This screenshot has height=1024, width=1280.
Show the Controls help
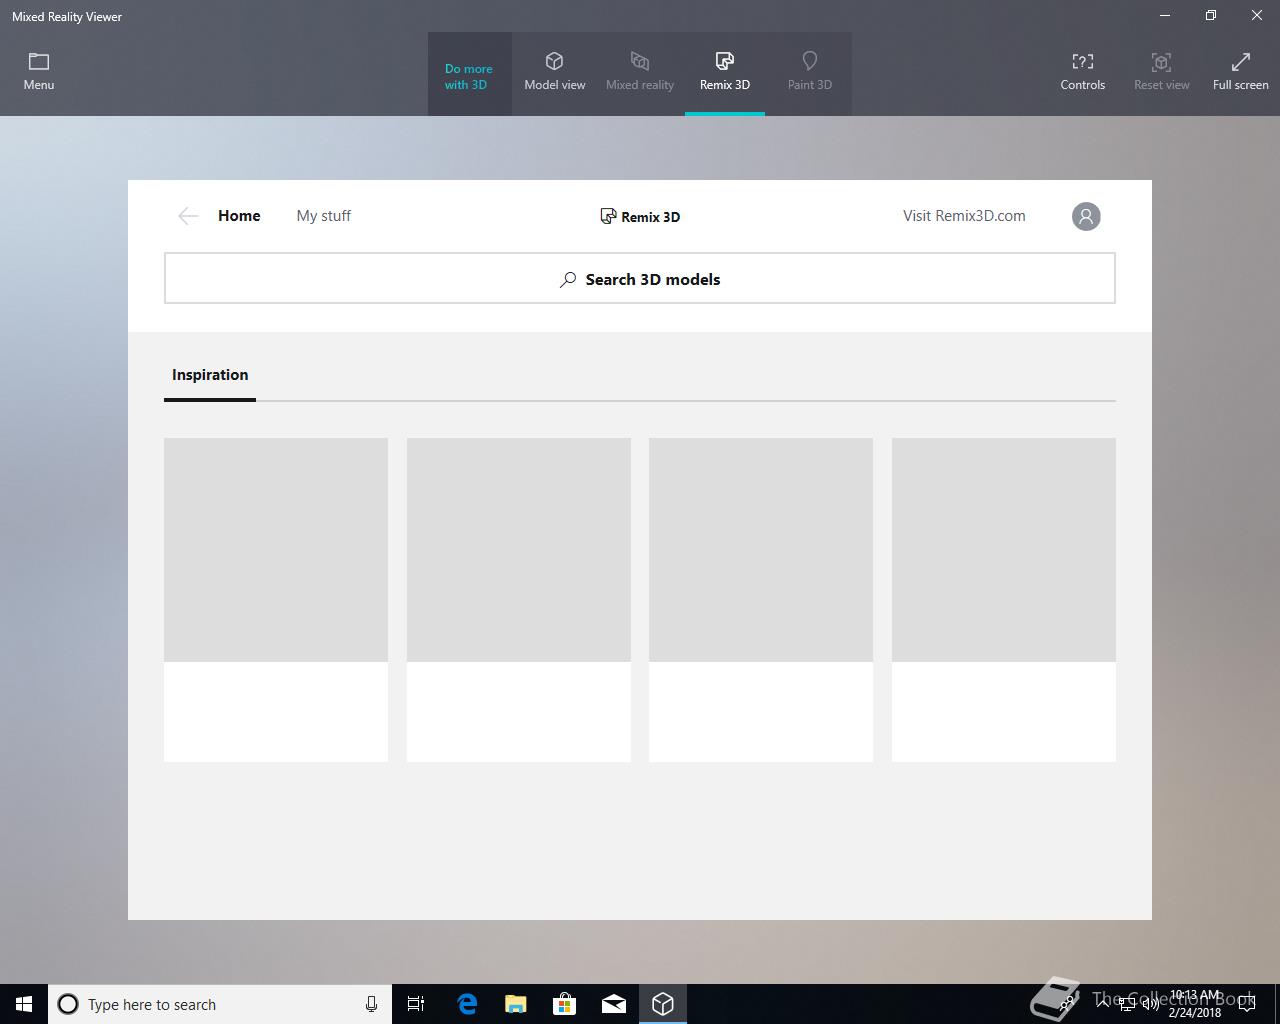pos(1083,73)
